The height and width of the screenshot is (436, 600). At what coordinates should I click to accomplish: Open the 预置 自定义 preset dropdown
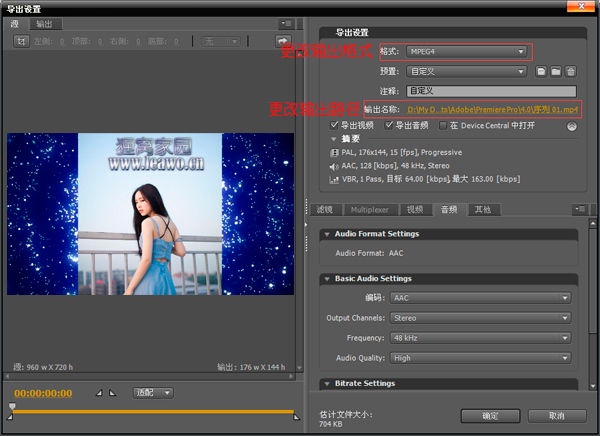click(x=466, y=72)
